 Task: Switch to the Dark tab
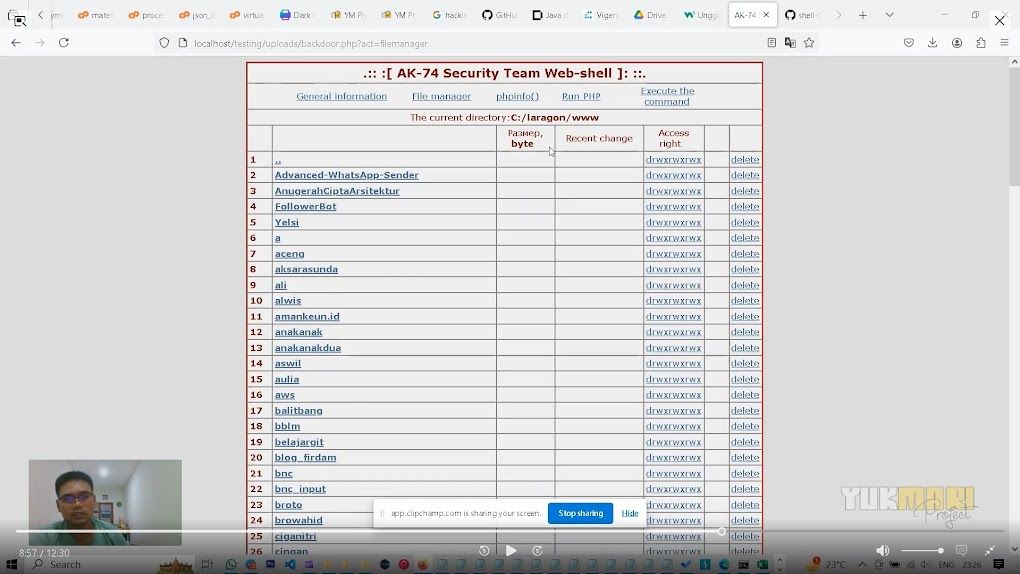(x=296, y=15)
